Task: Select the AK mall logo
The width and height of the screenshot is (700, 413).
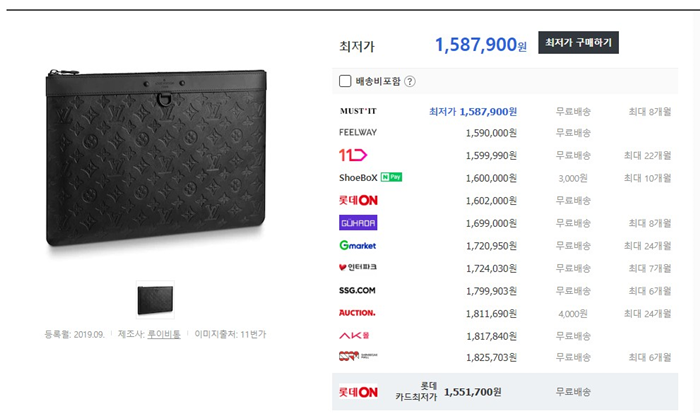Action: tap(354, 335)
